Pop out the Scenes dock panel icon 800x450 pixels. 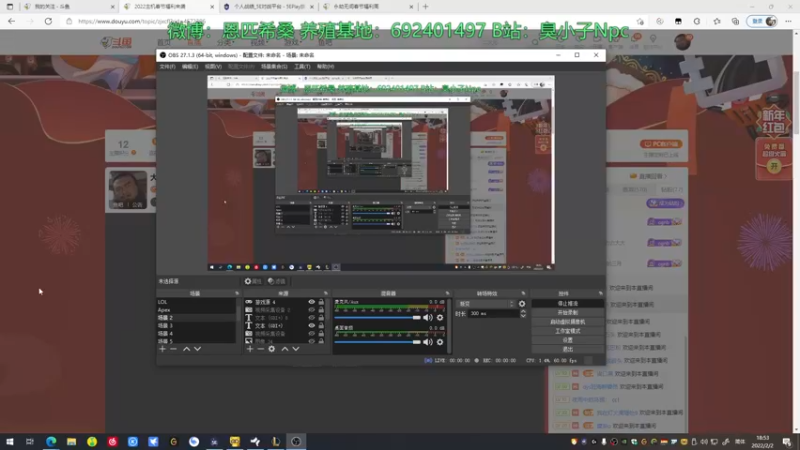click(x=237, y=293)
